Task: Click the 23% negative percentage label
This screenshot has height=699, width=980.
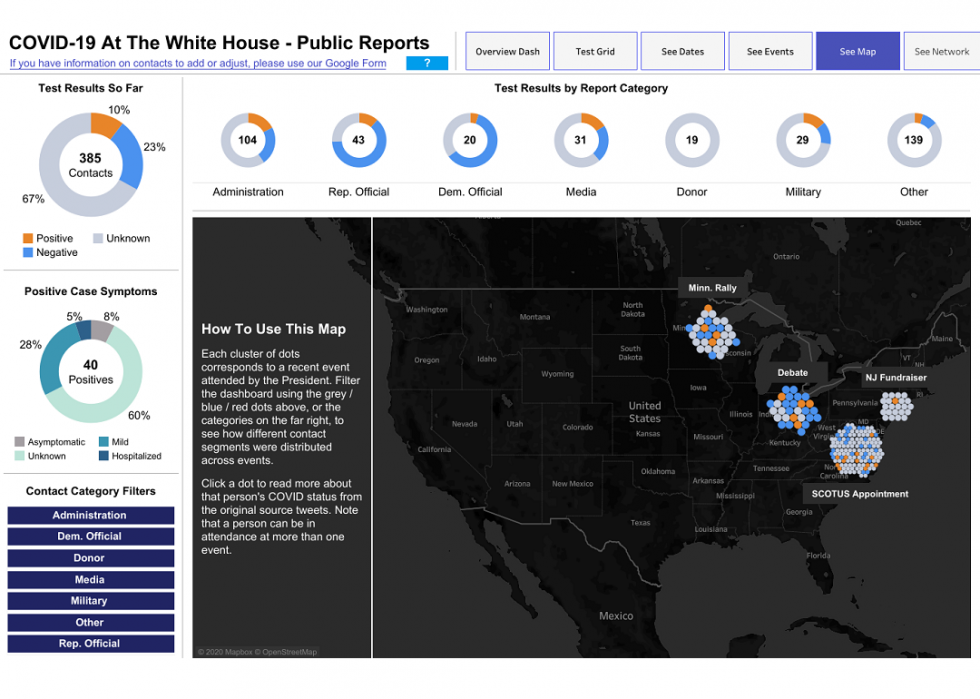Action: coord(154,147)
